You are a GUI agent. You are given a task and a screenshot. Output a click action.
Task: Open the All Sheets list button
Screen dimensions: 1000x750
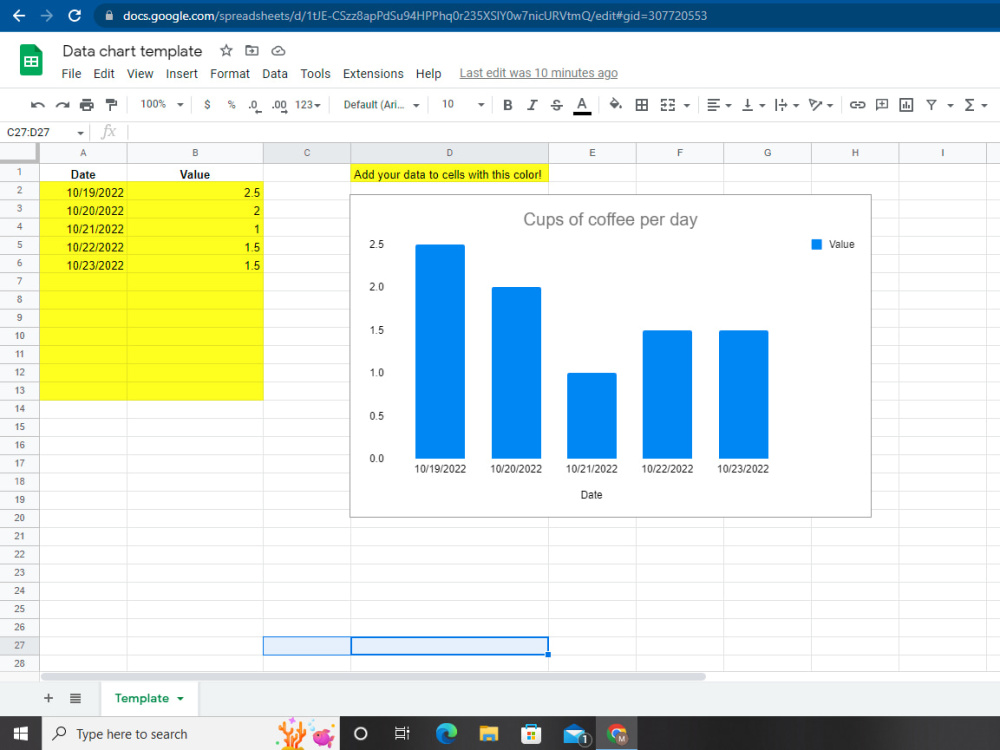pos(75,698)
